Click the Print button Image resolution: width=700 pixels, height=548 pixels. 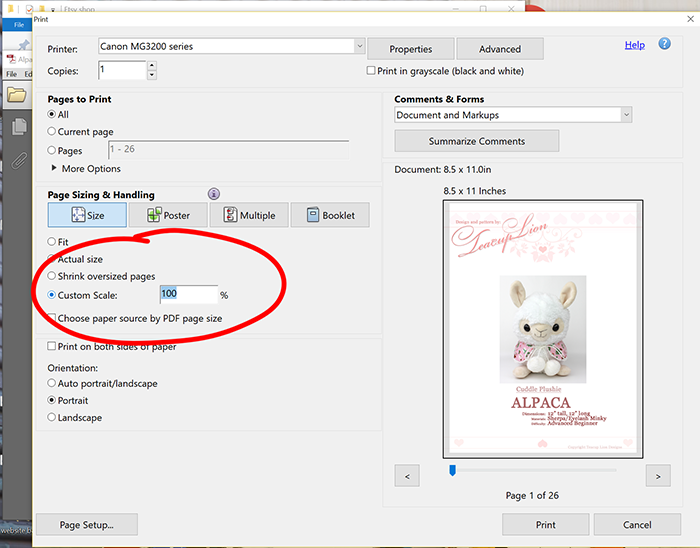546,524
